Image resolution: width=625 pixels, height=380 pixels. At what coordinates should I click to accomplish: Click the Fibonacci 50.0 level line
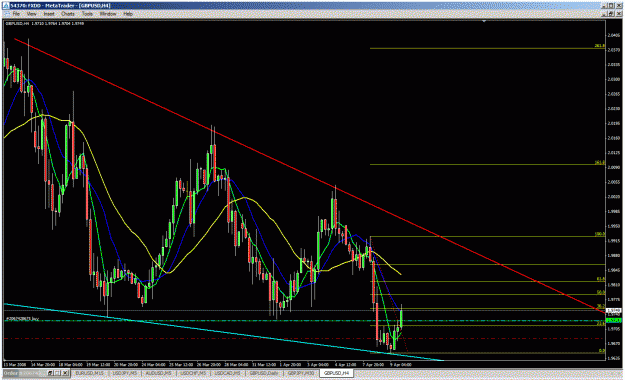(486, 295)
